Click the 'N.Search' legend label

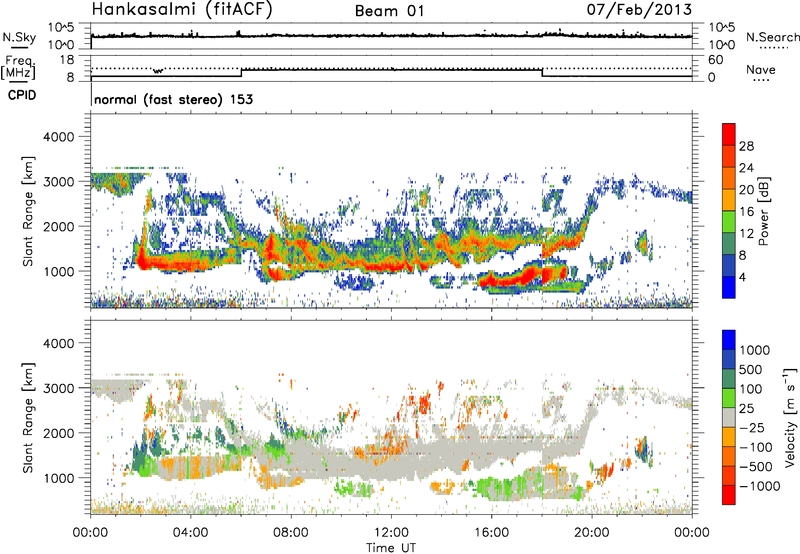pyautogui.click(x=772, y=37)
